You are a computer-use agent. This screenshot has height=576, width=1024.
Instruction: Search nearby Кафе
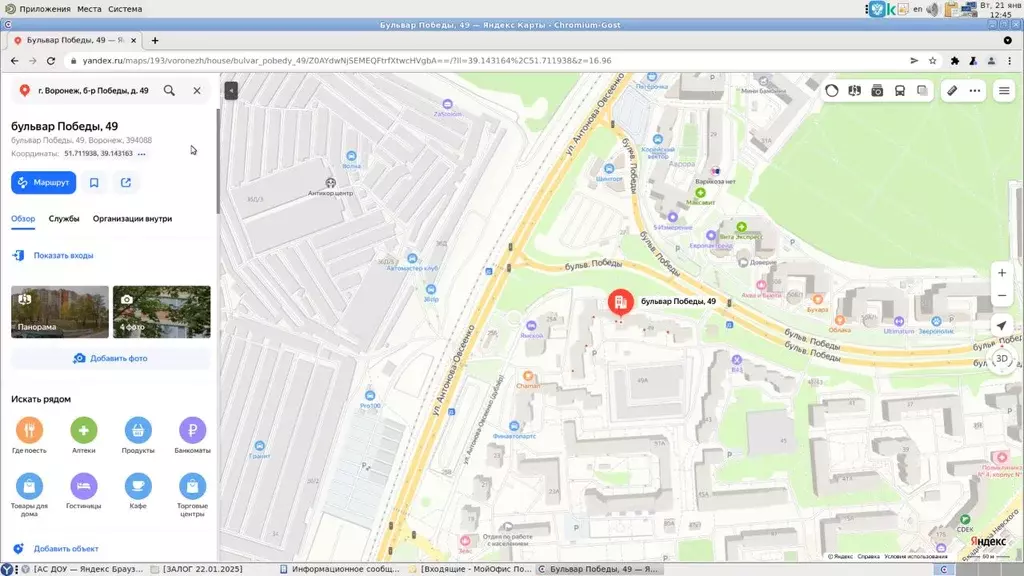pos(138,491)
